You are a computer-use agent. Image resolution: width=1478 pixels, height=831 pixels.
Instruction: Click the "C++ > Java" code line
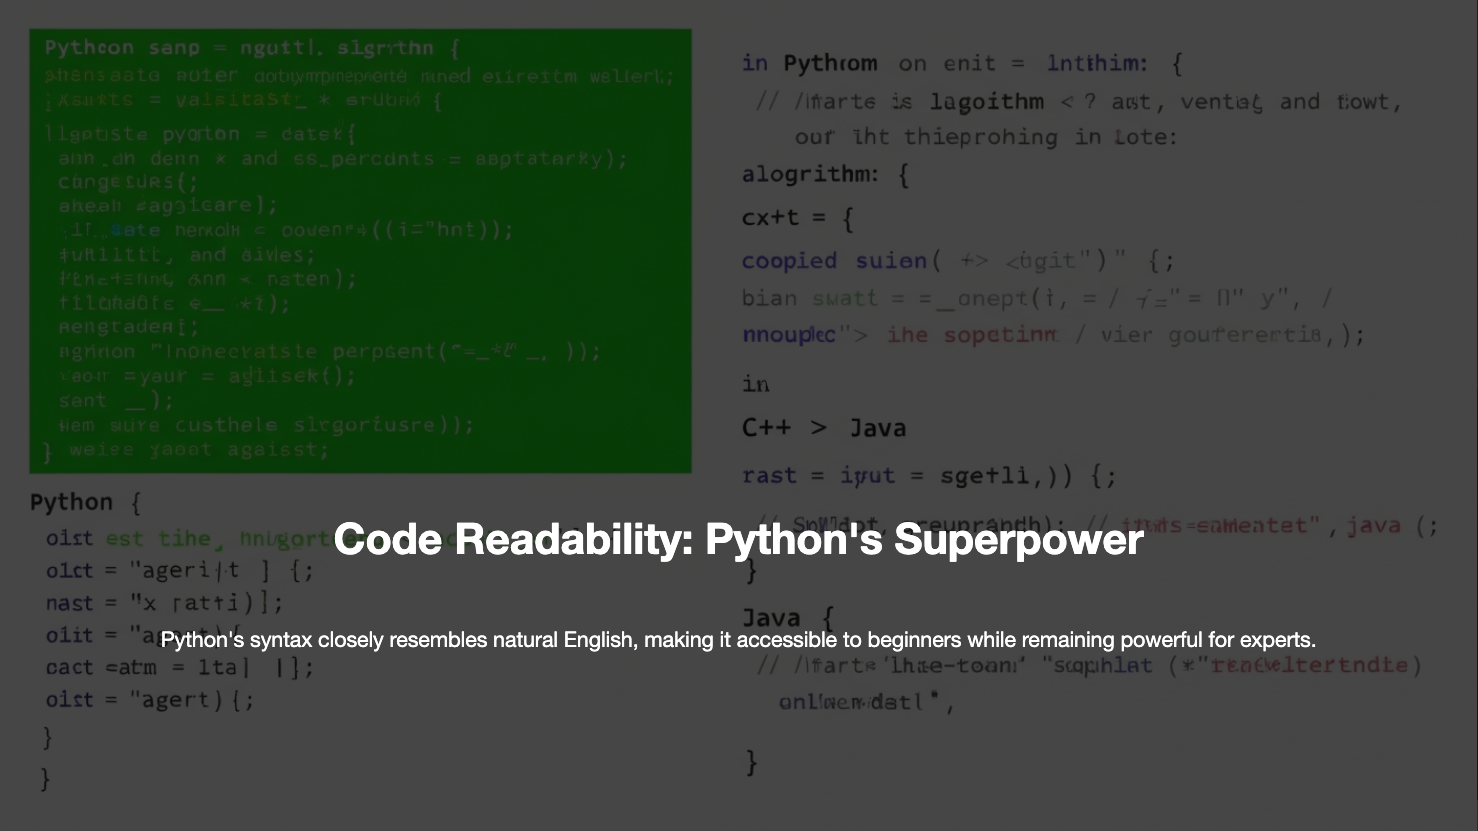pyautogui.click(x=823, y=428)
